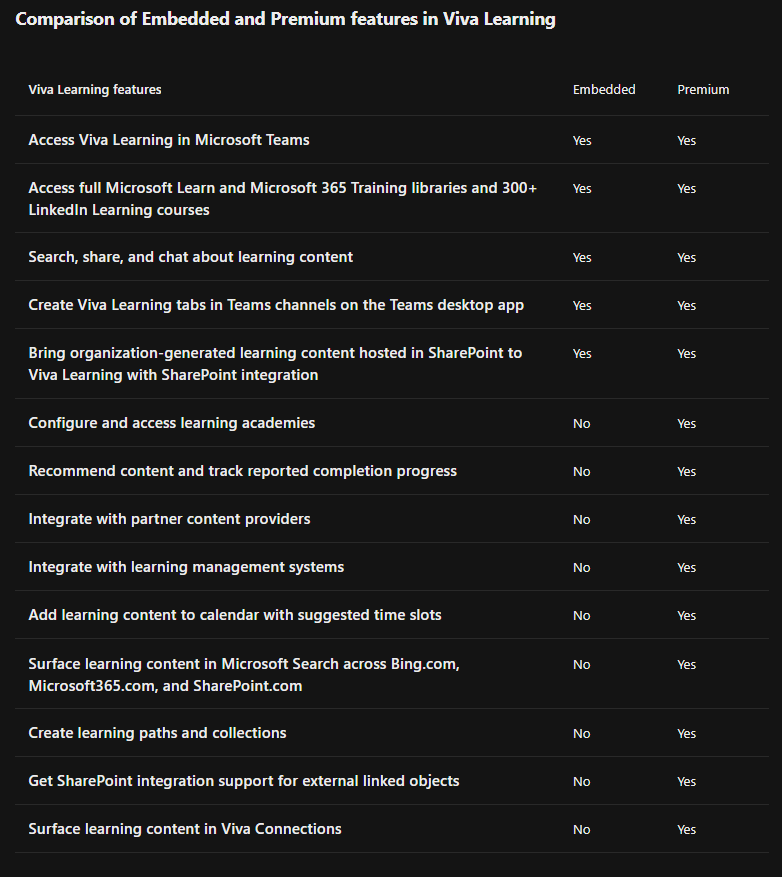Click the Embedded column header
Viewport: 782px width, 877px height.
tap(604, 89)
